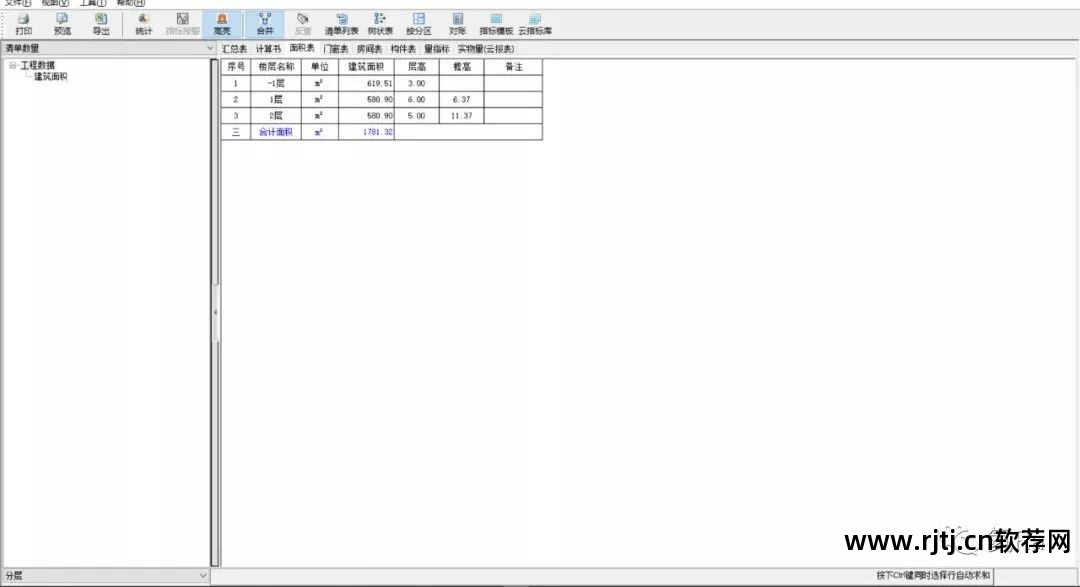
Task: Click the 6.37 eave height cell
Action: (461, 99)
